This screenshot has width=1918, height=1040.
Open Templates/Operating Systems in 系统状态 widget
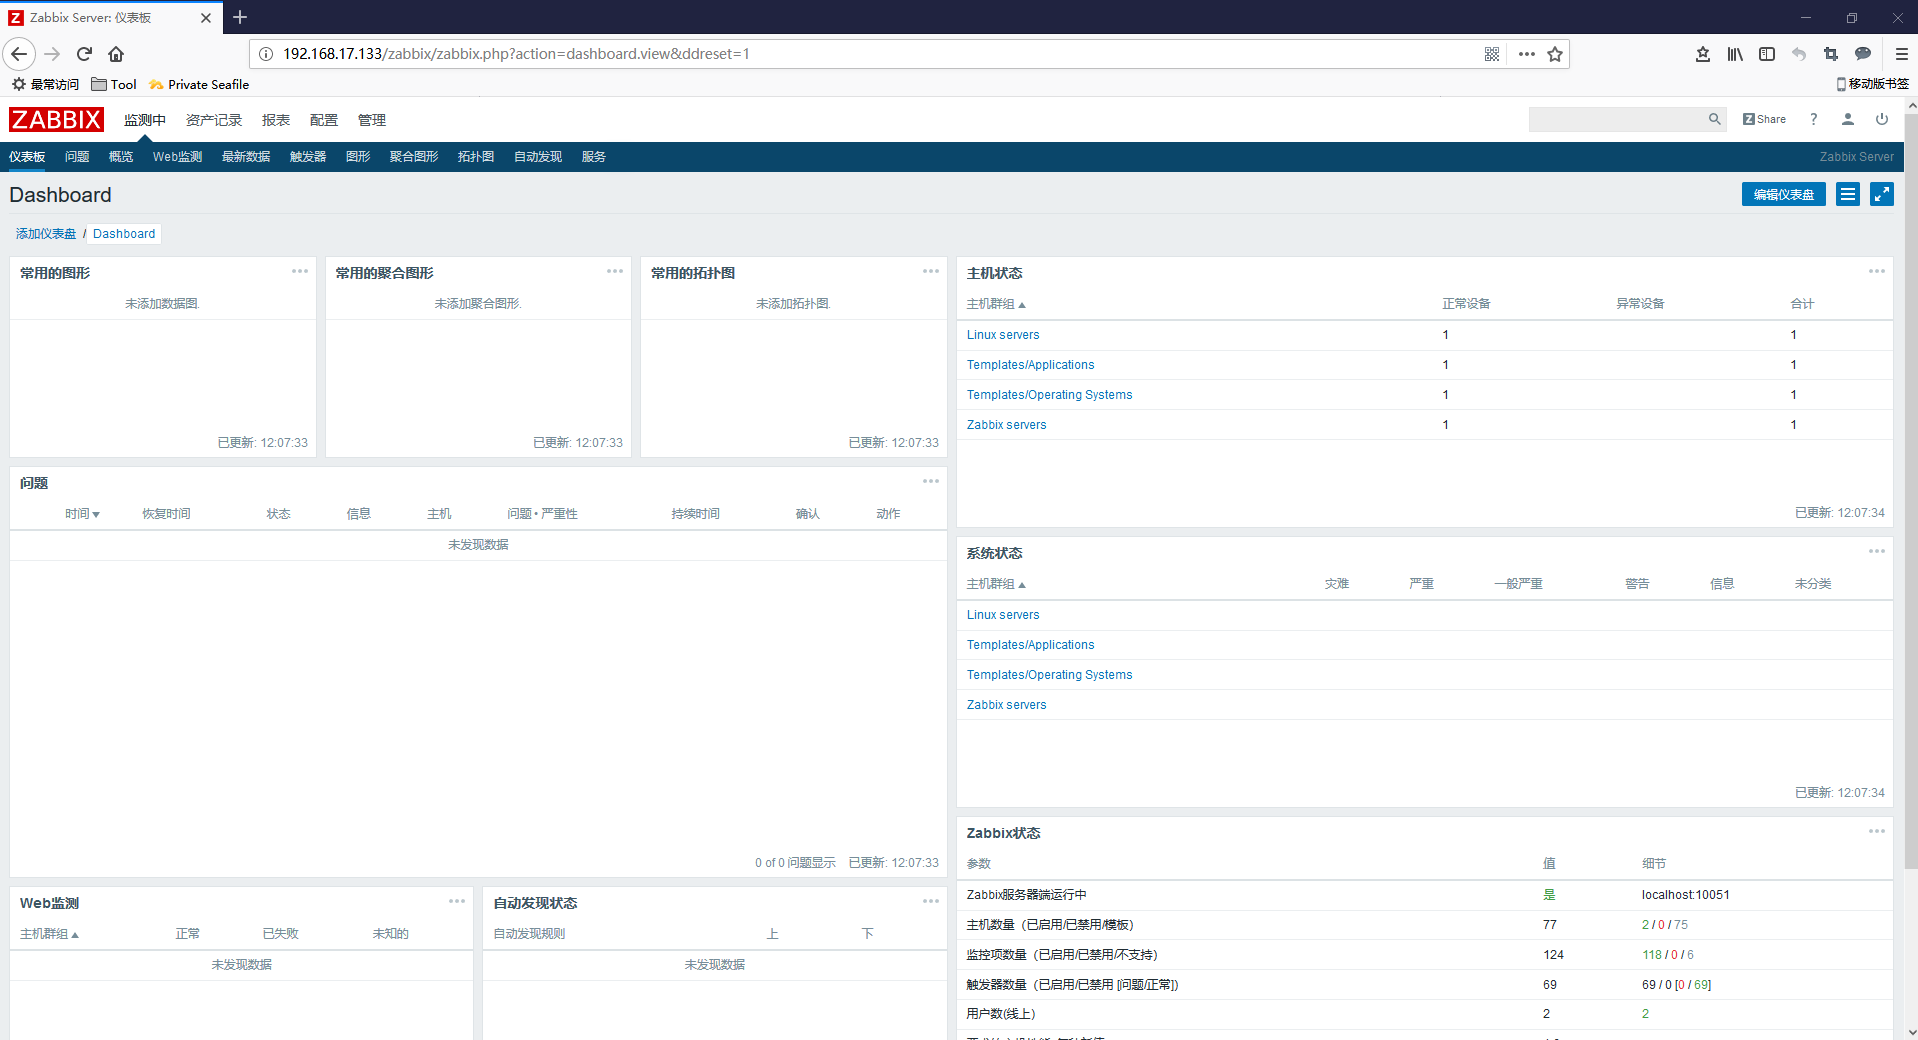1049,675
